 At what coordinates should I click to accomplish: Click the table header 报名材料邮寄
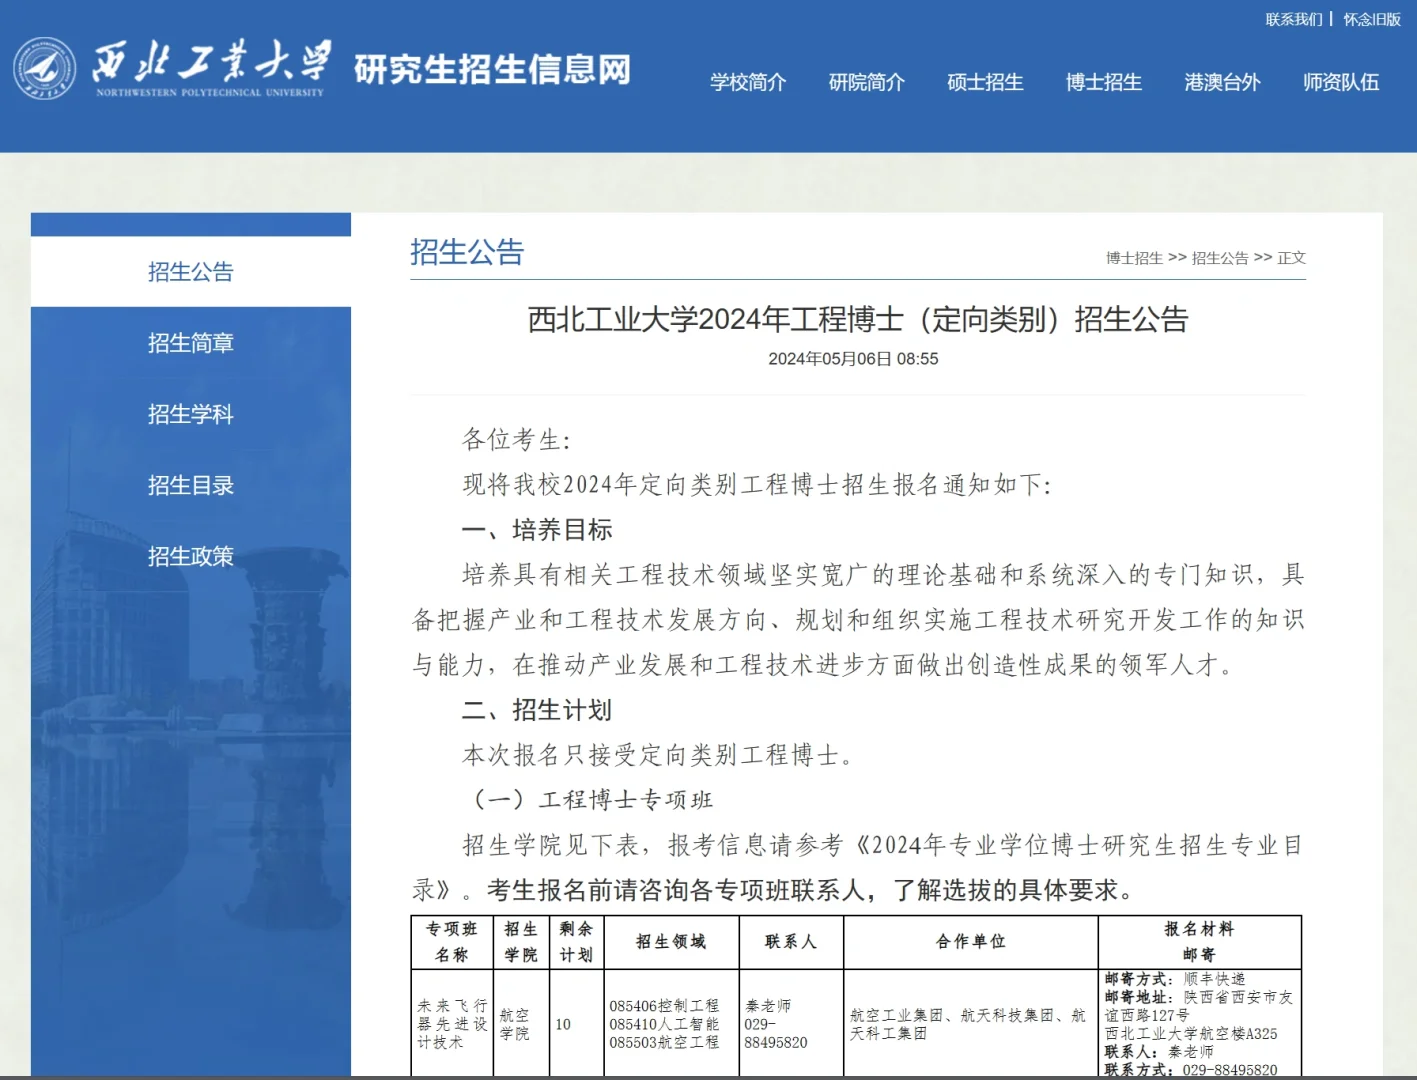[1200, 942]
